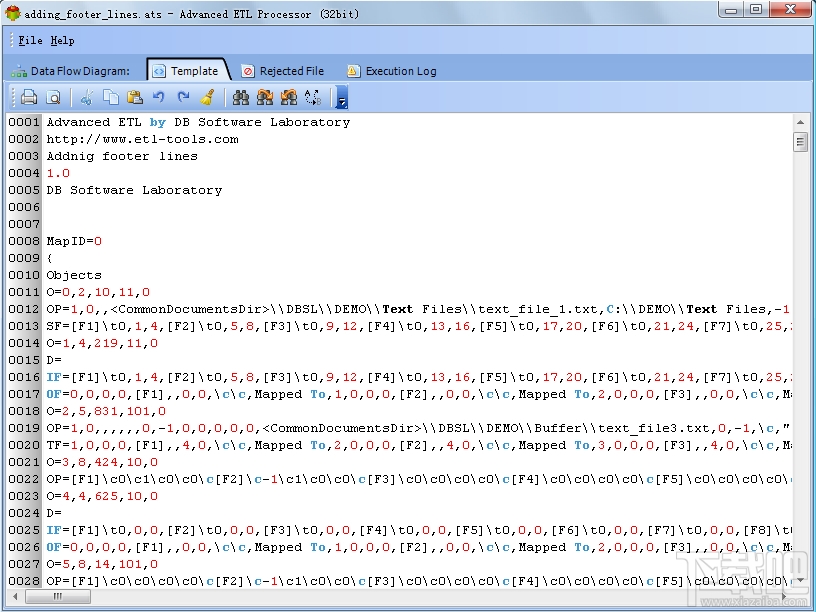
Task: Click the 'O=4,4,625,10,0' line
Action: [x=102, y=496]
